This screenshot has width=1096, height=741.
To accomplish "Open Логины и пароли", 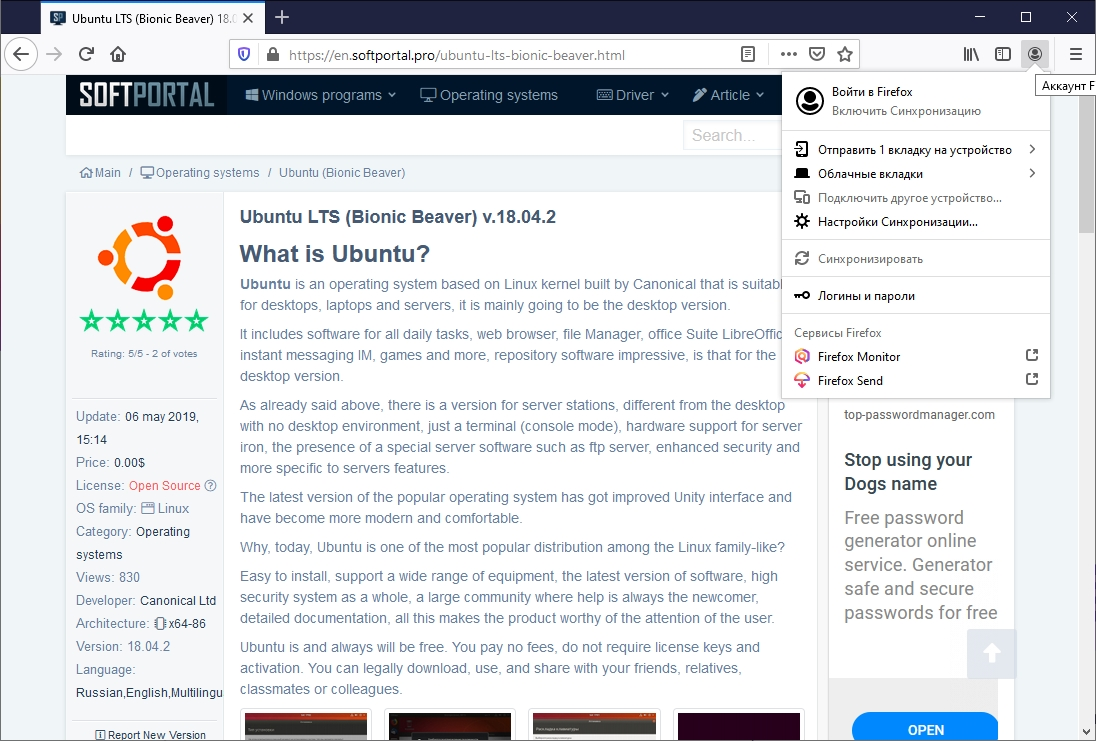I will tap(916, 296).
